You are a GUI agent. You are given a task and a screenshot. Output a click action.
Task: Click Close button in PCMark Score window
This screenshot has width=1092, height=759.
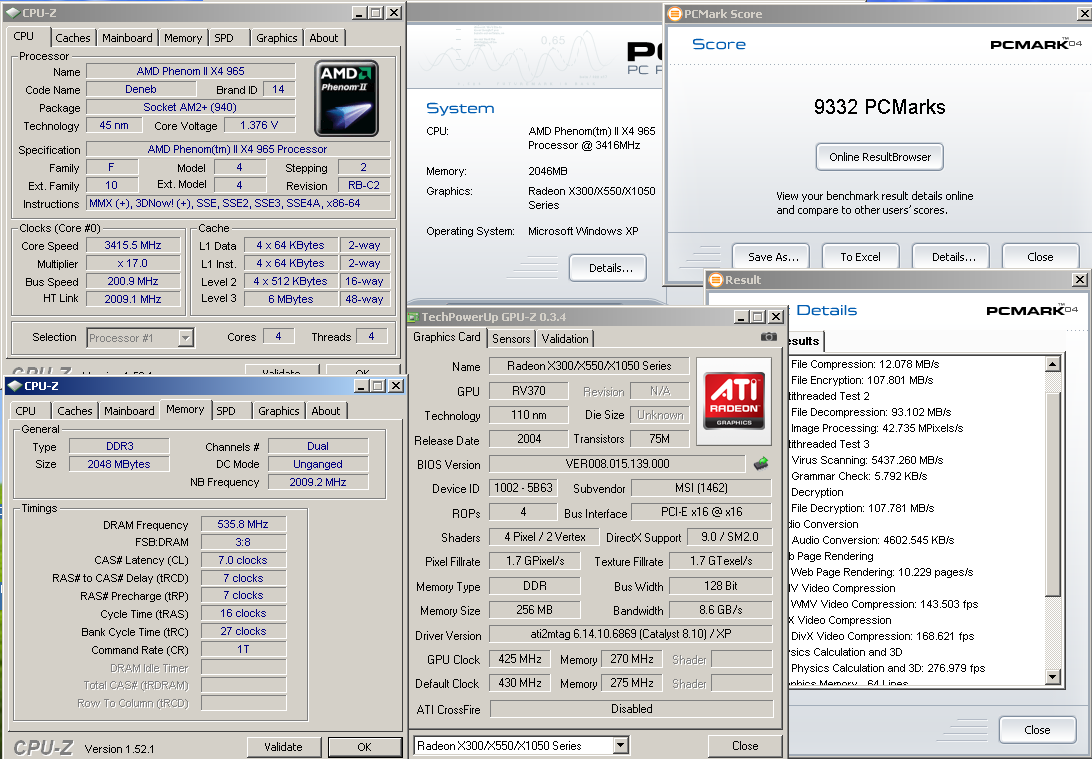click(x=1040, y=257)
